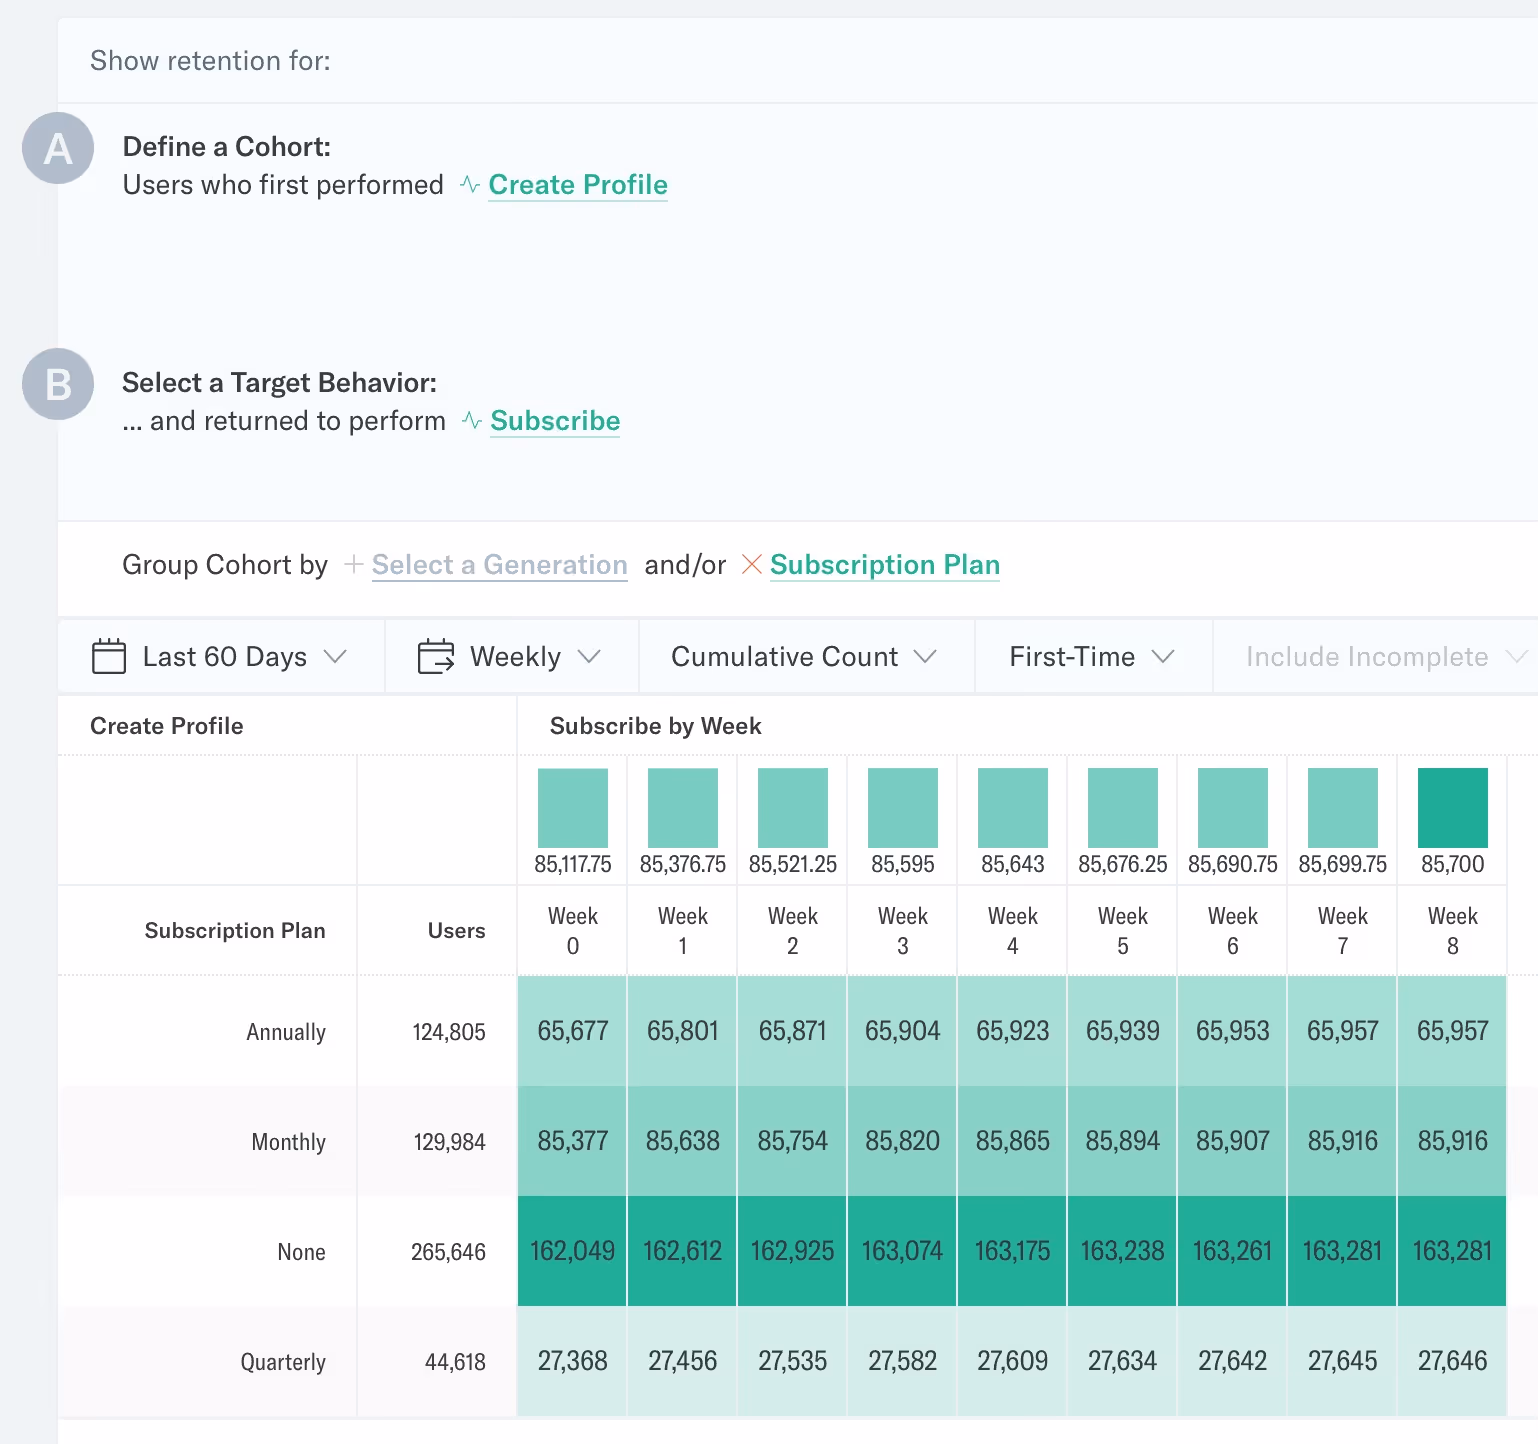Image resolution: width=1538 pixels, height=1444 pixels.
Task: Click the Subscription Plan grouping link
Action: (884, 565)
